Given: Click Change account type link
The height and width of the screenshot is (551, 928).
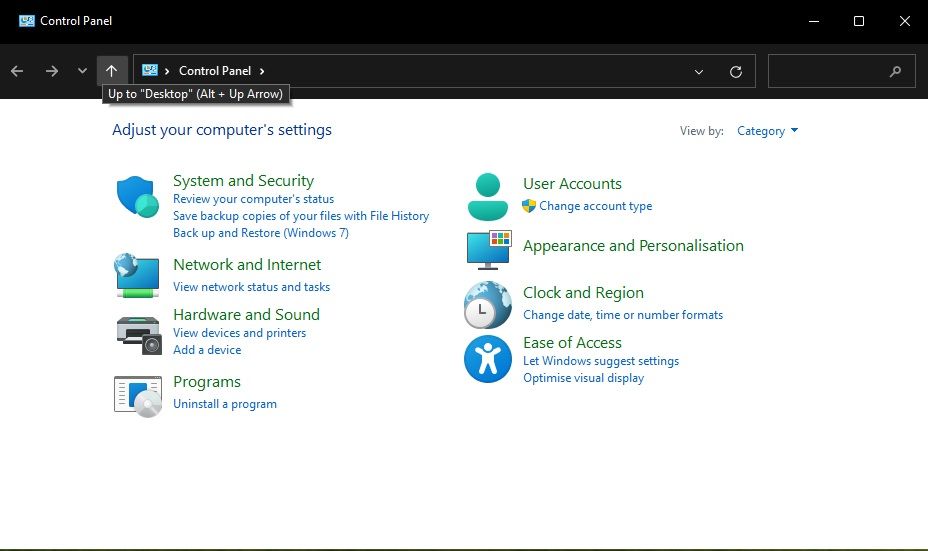Looking at the screenshot, I should coord(595,206).
